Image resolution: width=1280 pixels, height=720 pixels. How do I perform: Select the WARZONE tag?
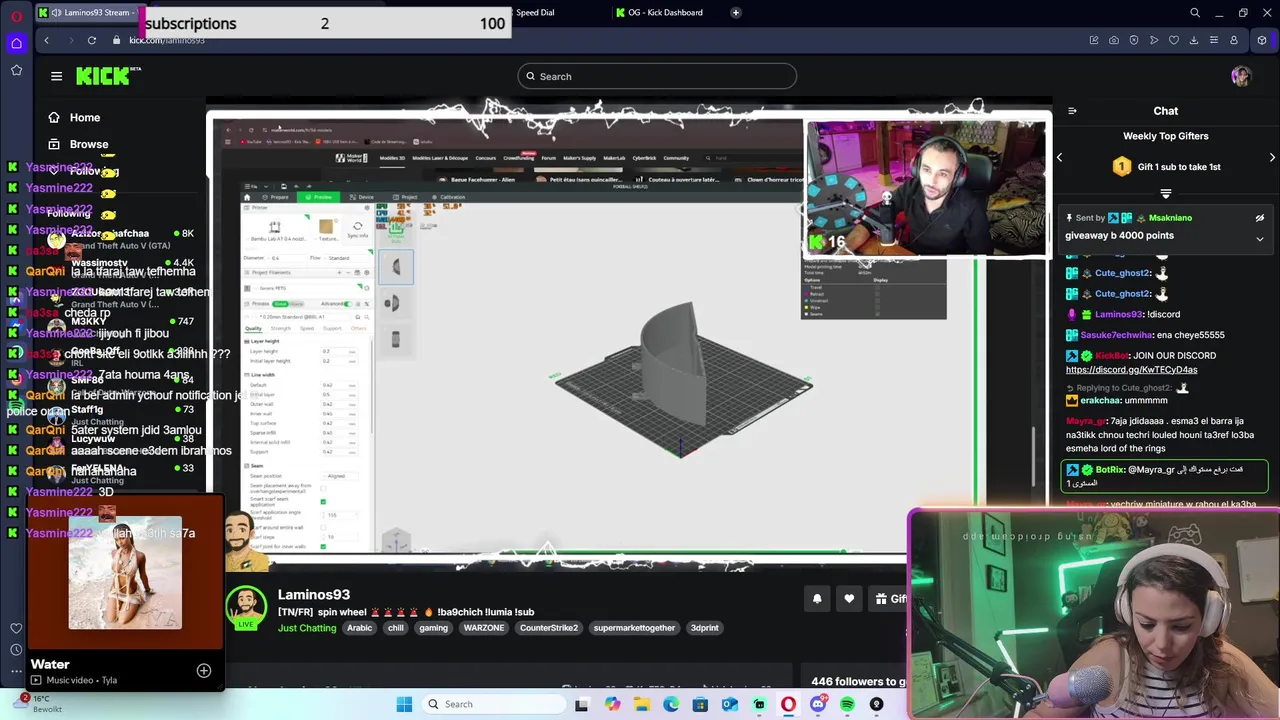click(484, 628)
